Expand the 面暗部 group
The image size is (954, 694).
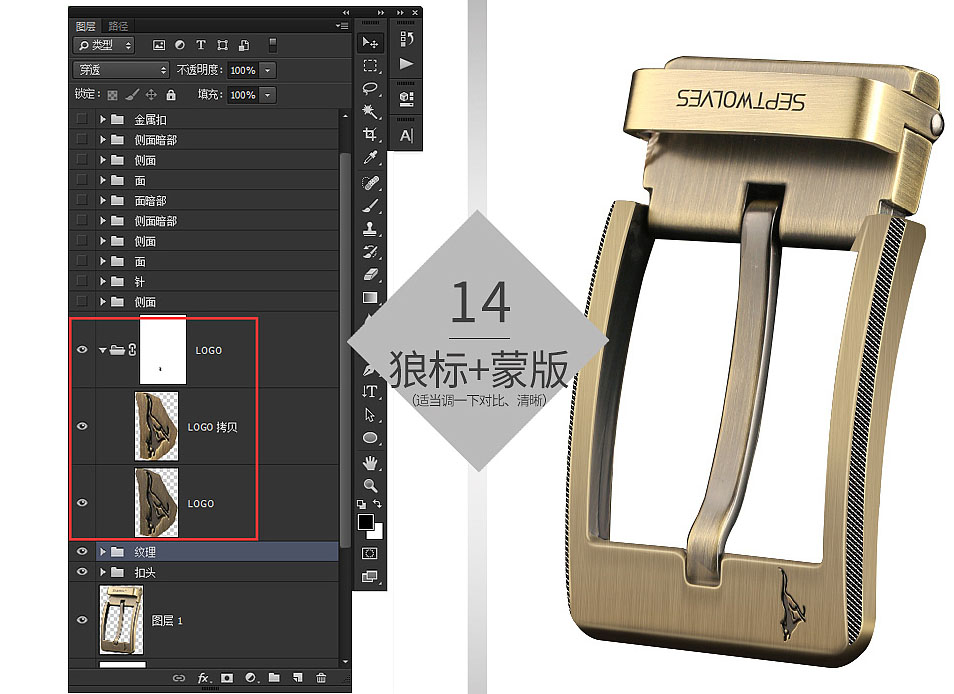click(103, 200)
